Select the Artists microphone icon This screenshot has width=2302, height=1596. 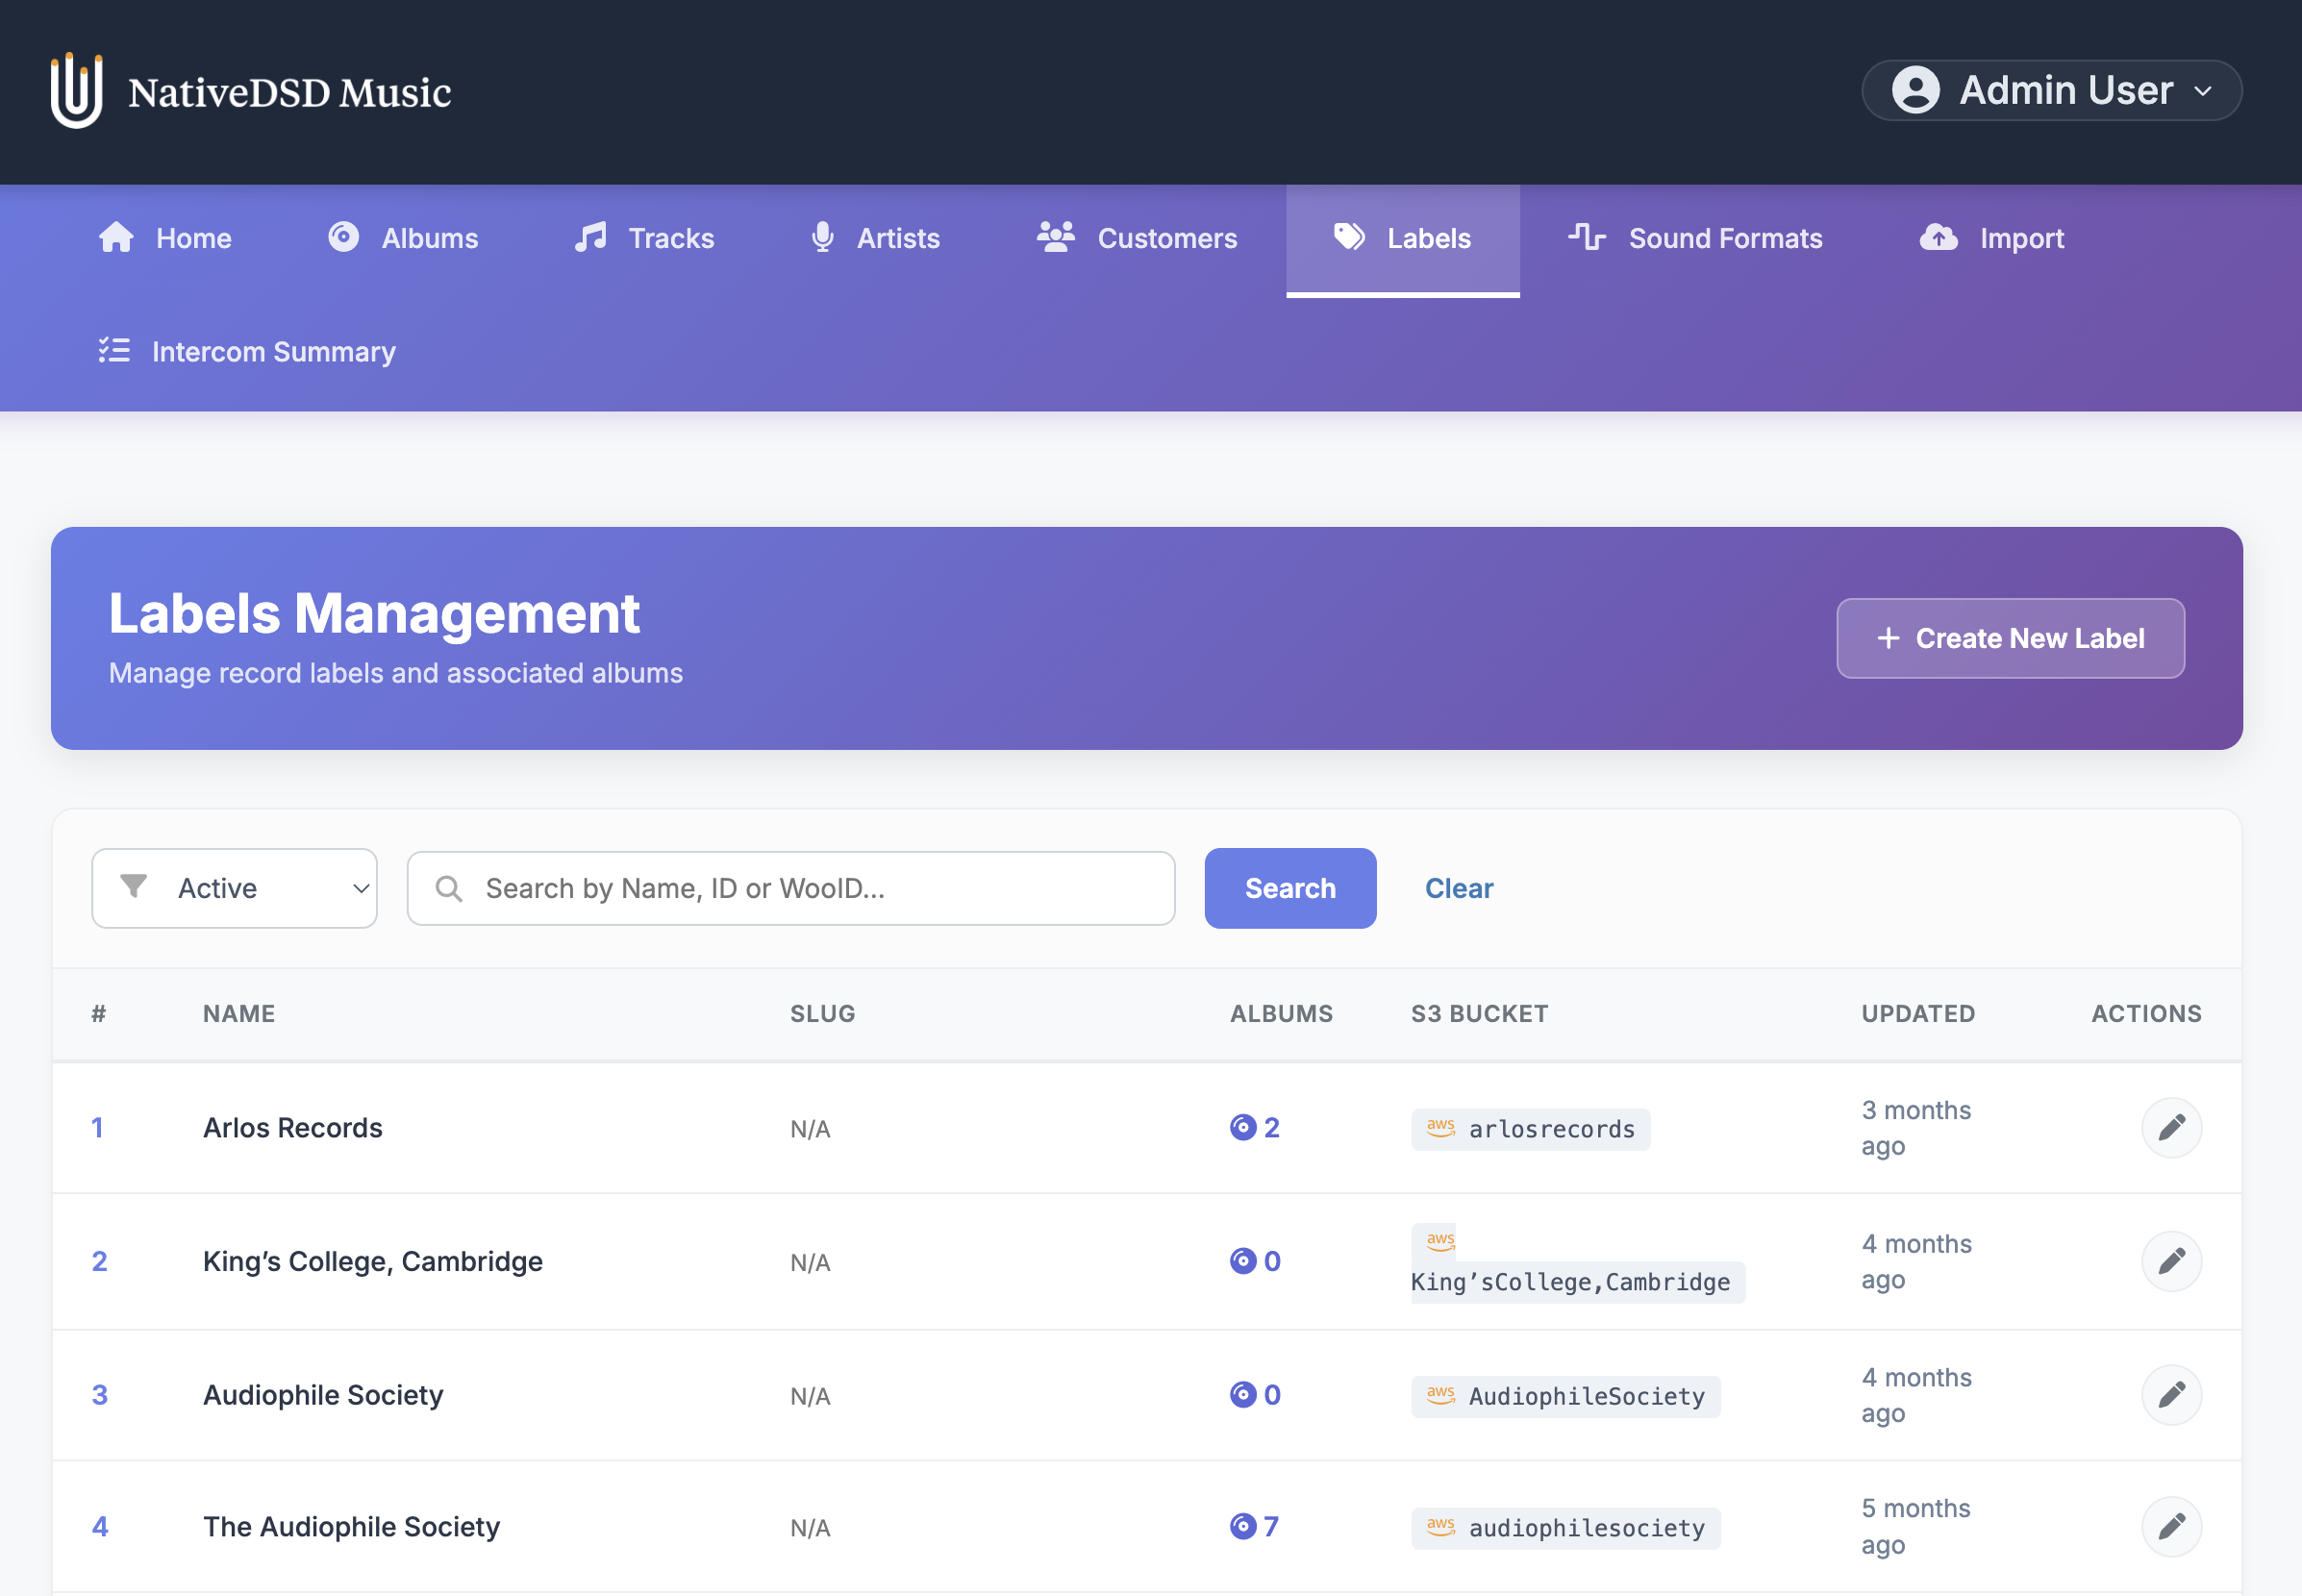tap(822, 238)
